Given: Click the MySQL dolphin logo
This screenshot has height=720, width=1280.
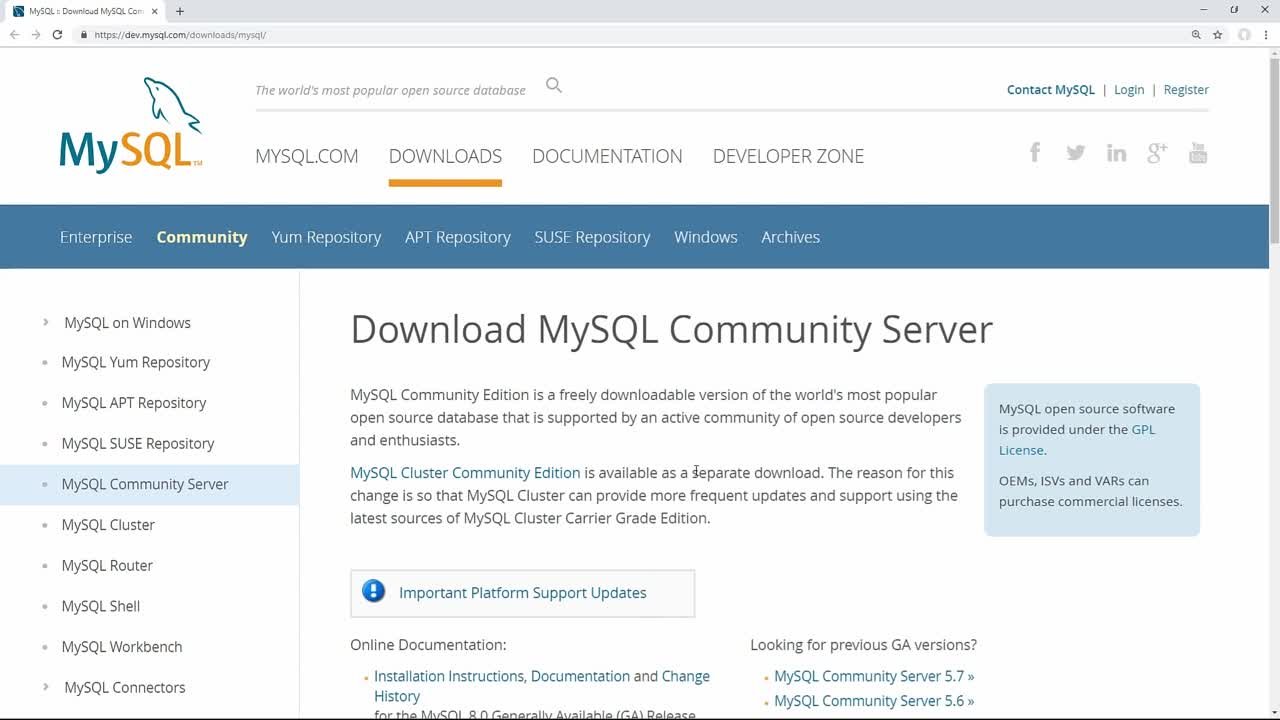Looking at the screenshot, I should pyautogui.click(x=131, y=125).
